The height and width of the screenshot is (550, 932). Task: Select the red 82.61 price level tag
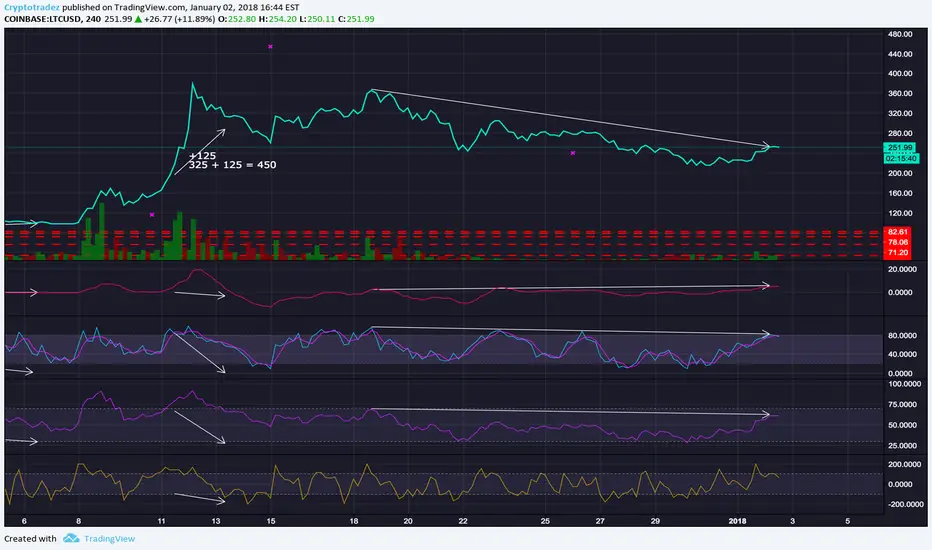pyautogui.click(x=898, y=232)
